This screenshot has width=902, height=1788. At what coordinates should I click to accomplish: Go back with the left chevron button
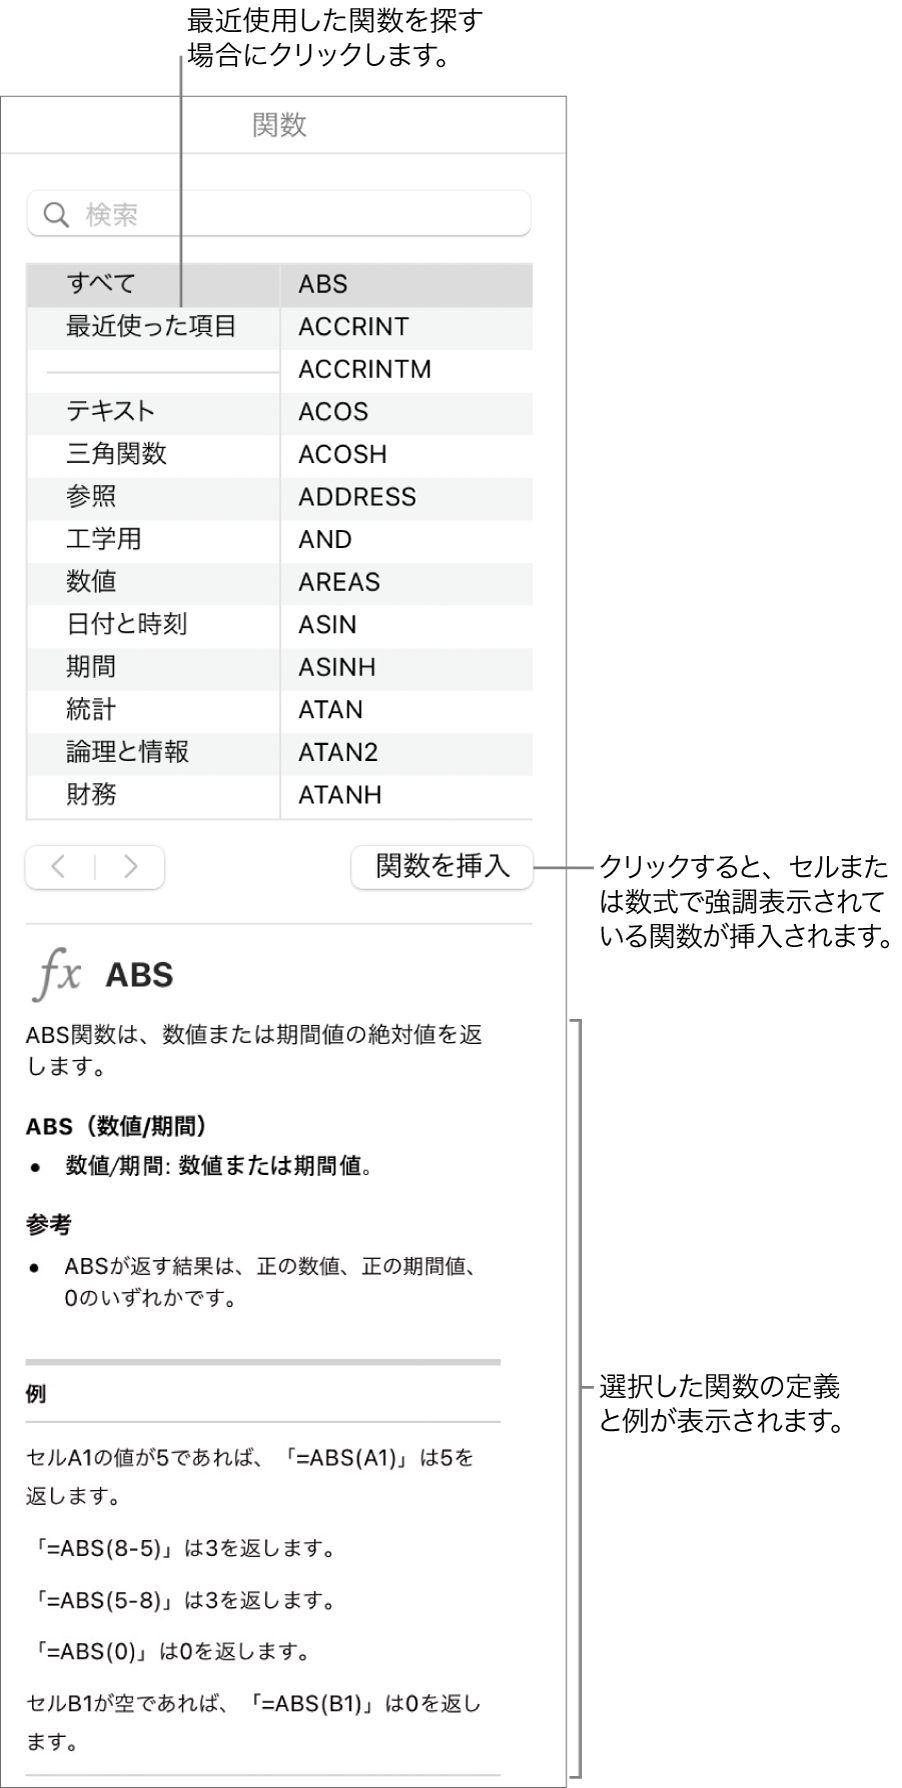click(x=59, y=867)
